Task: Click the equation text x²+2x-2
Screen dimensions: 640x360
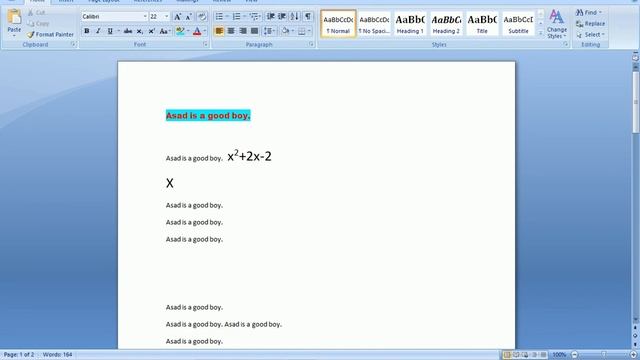Action: [x=249, y=156]
